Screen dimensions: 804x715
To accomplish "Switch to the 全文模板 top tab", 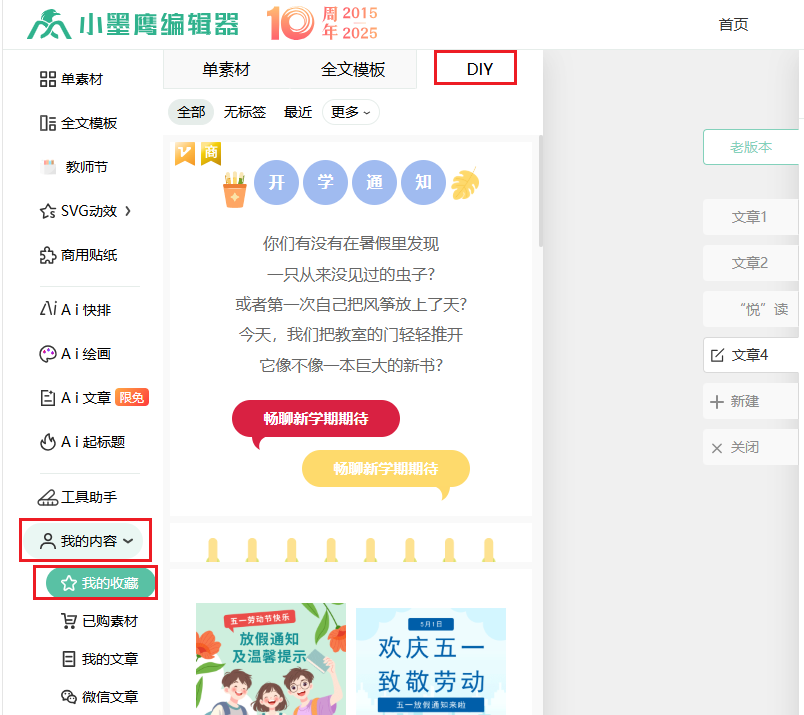I will (x=353, y=69).
